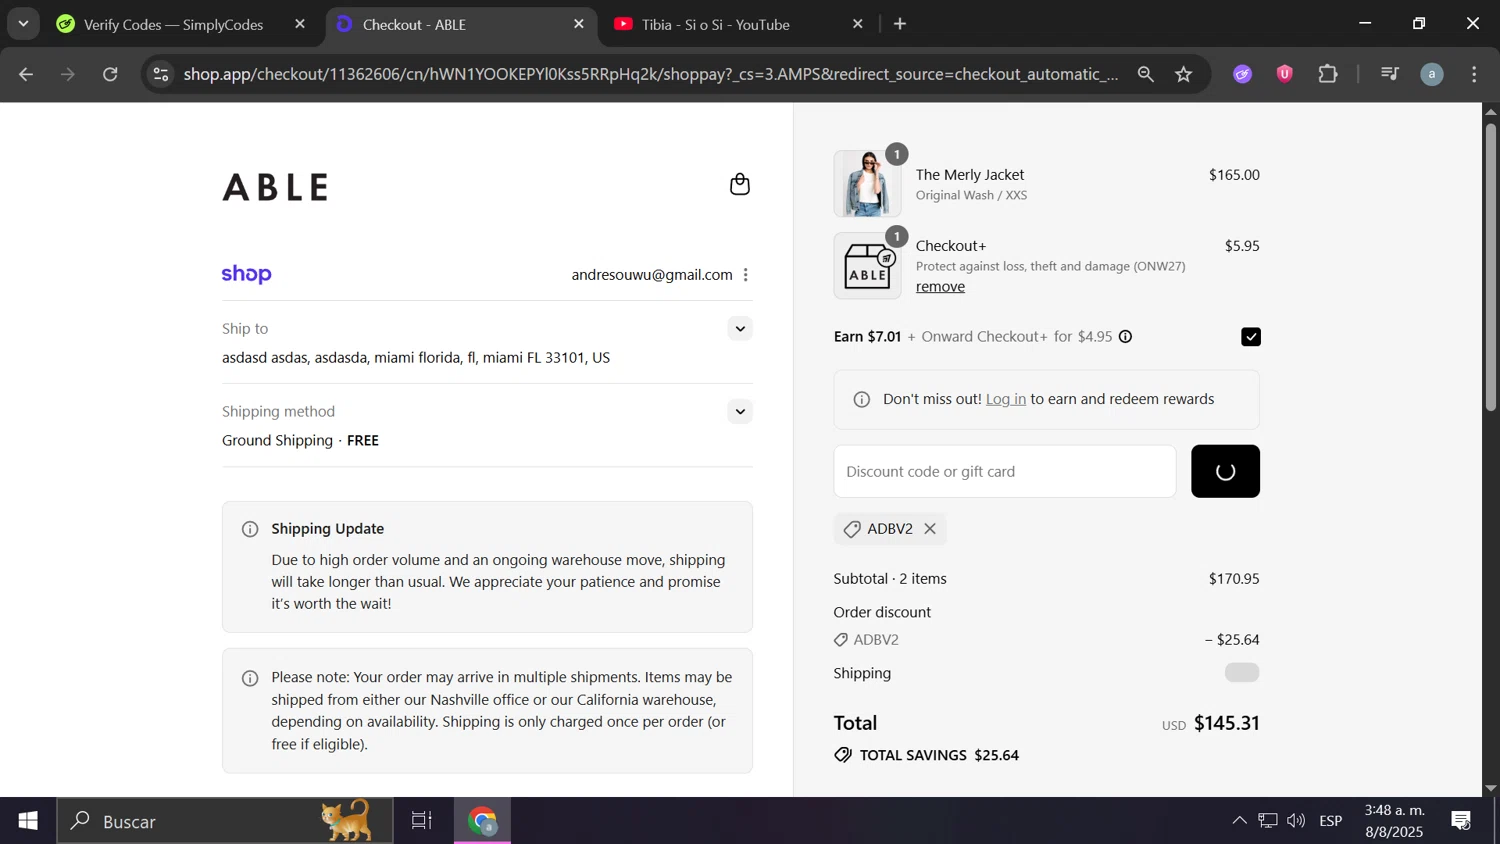Click email andresouwu@gmail.com
Screen dimensions: 1500x844
click(652, 275)
